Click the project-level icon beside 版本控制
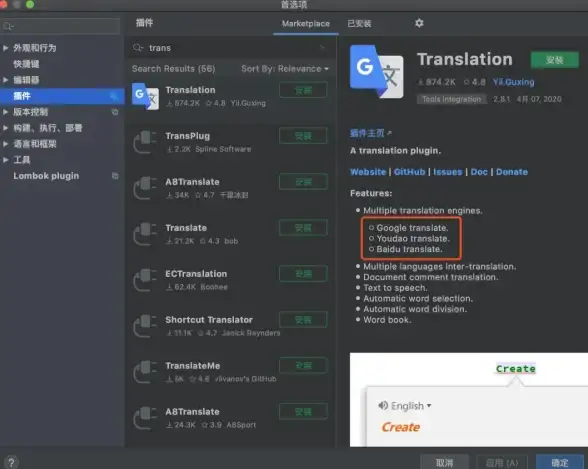Screen dimensions: 588x469 tap(115, 112)
